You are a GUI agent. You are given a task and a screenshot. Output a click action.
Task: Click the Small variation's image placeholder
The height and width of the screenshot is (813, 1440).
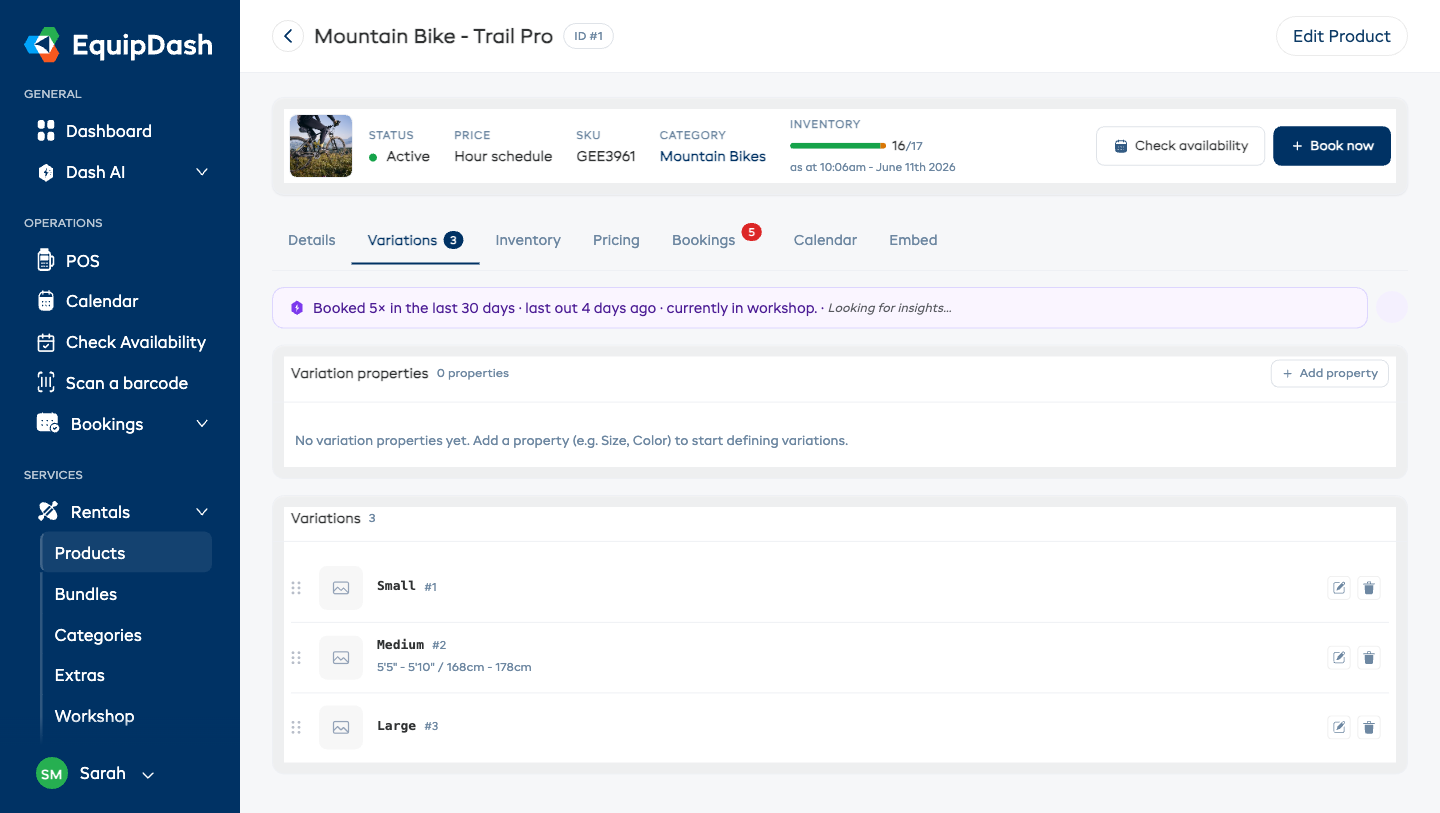click(341, 588)
